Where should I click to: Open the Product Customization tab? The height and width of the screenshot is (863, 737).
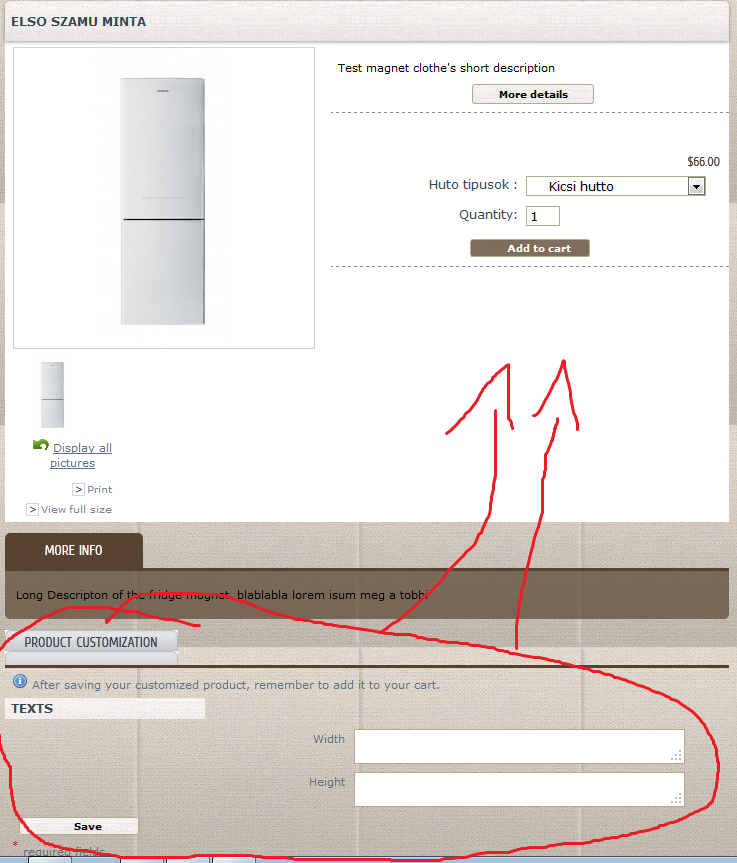click(91, 642)
